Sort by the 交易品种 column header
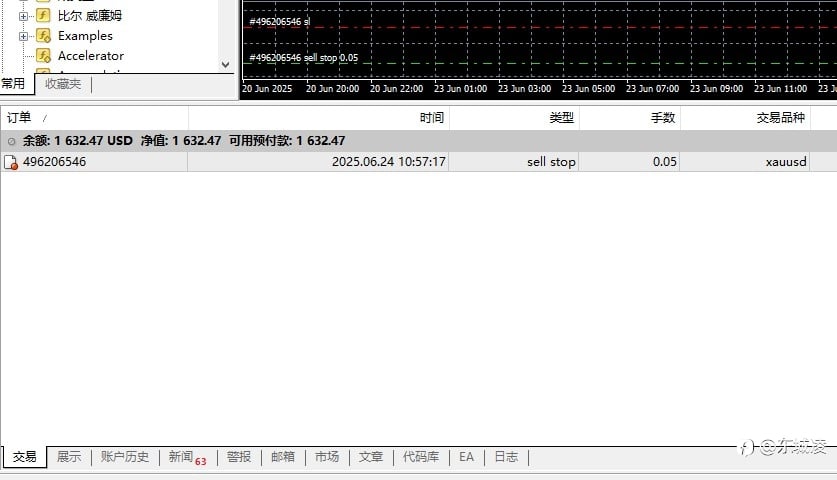Image resolution: width=837 pixels, height=480 pixels. click(746, 118)
